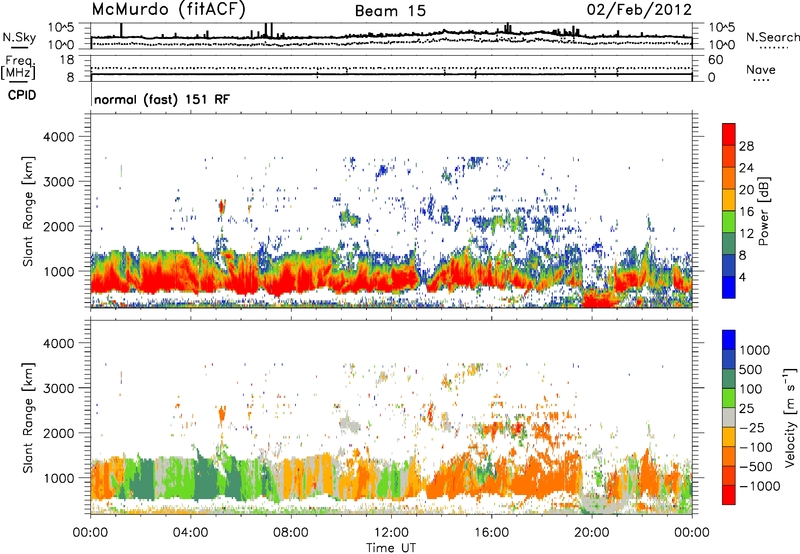Click the '16' value on Power colorbar
800x554 pixels.
pyautogui.click(x=746, y=212)
